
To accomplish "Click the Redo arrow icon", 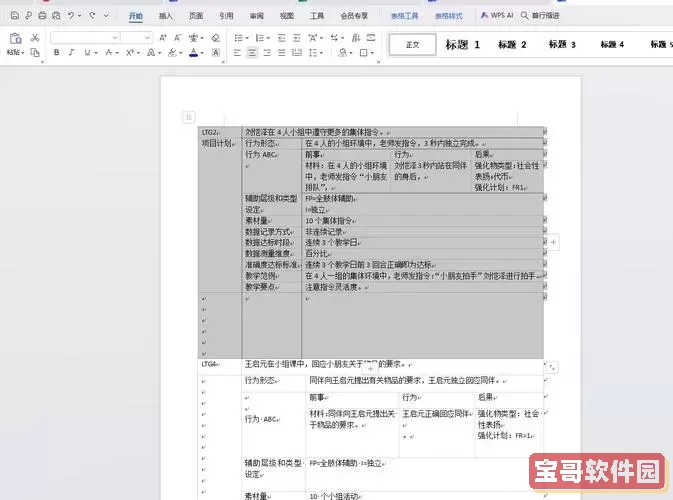I will coord(92,15).
